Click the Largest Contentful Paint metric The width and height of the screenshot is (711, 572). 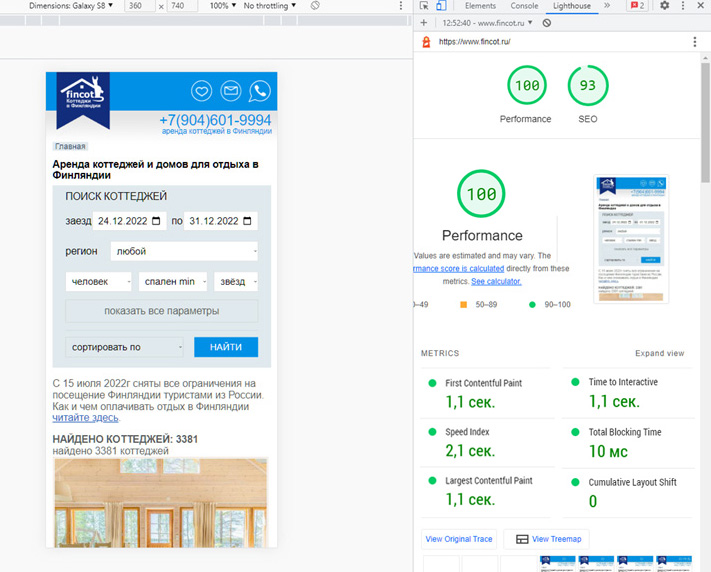point(485,492)
